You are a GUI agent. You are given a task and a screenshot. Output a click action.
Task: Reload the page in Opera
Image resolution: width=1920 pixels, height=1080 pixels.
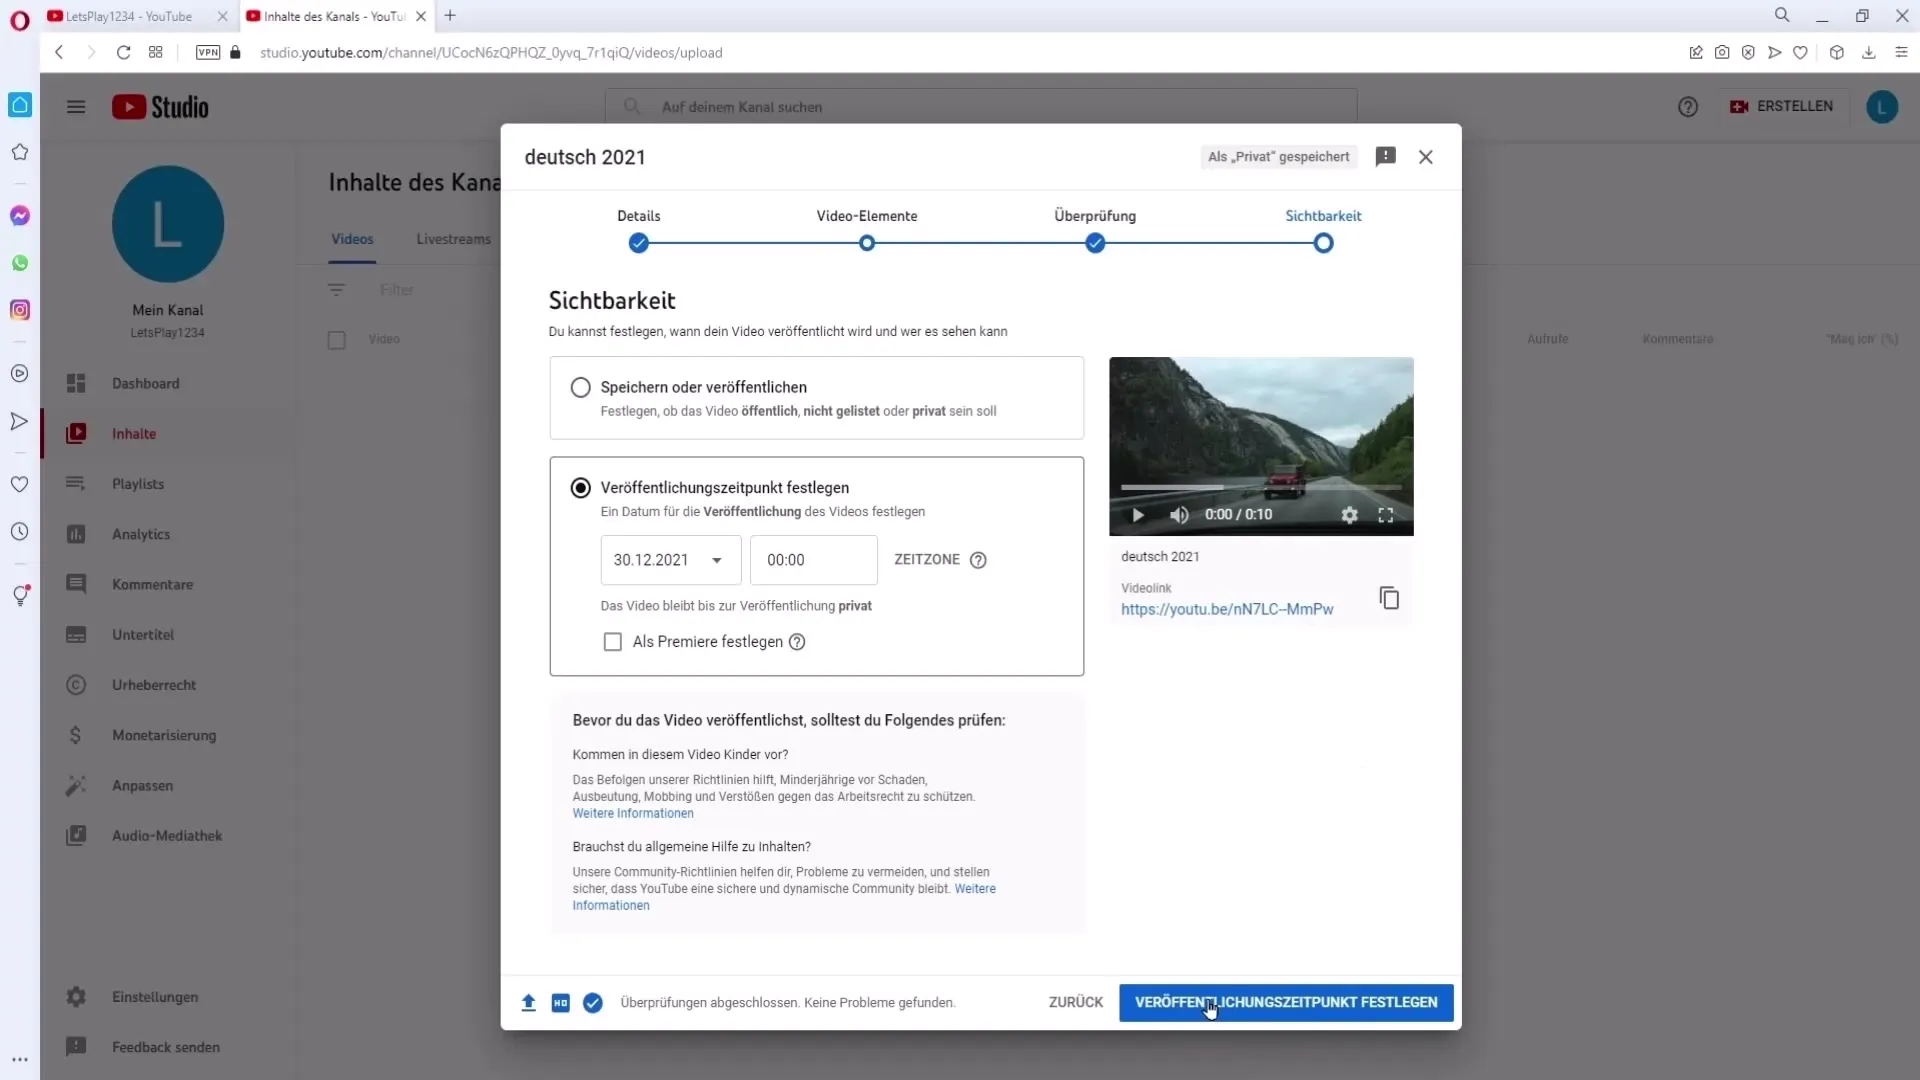(x=123, y=52)
